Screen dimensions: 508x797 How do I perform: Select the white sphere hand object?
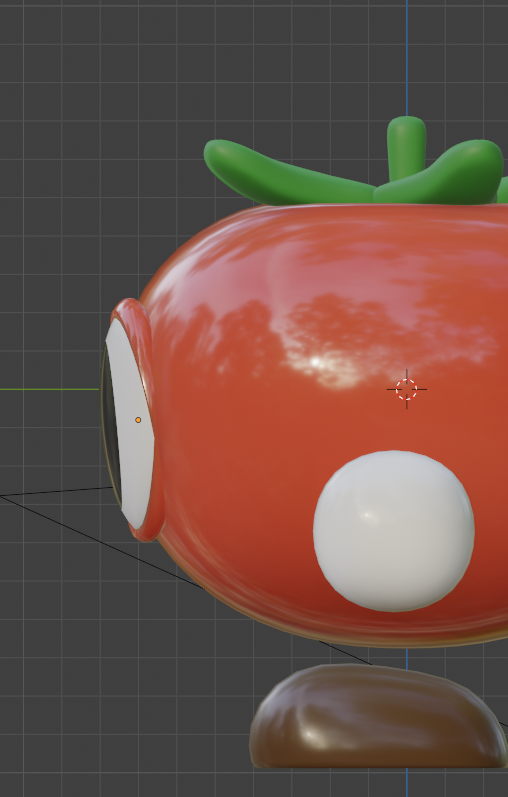[394, 531]
